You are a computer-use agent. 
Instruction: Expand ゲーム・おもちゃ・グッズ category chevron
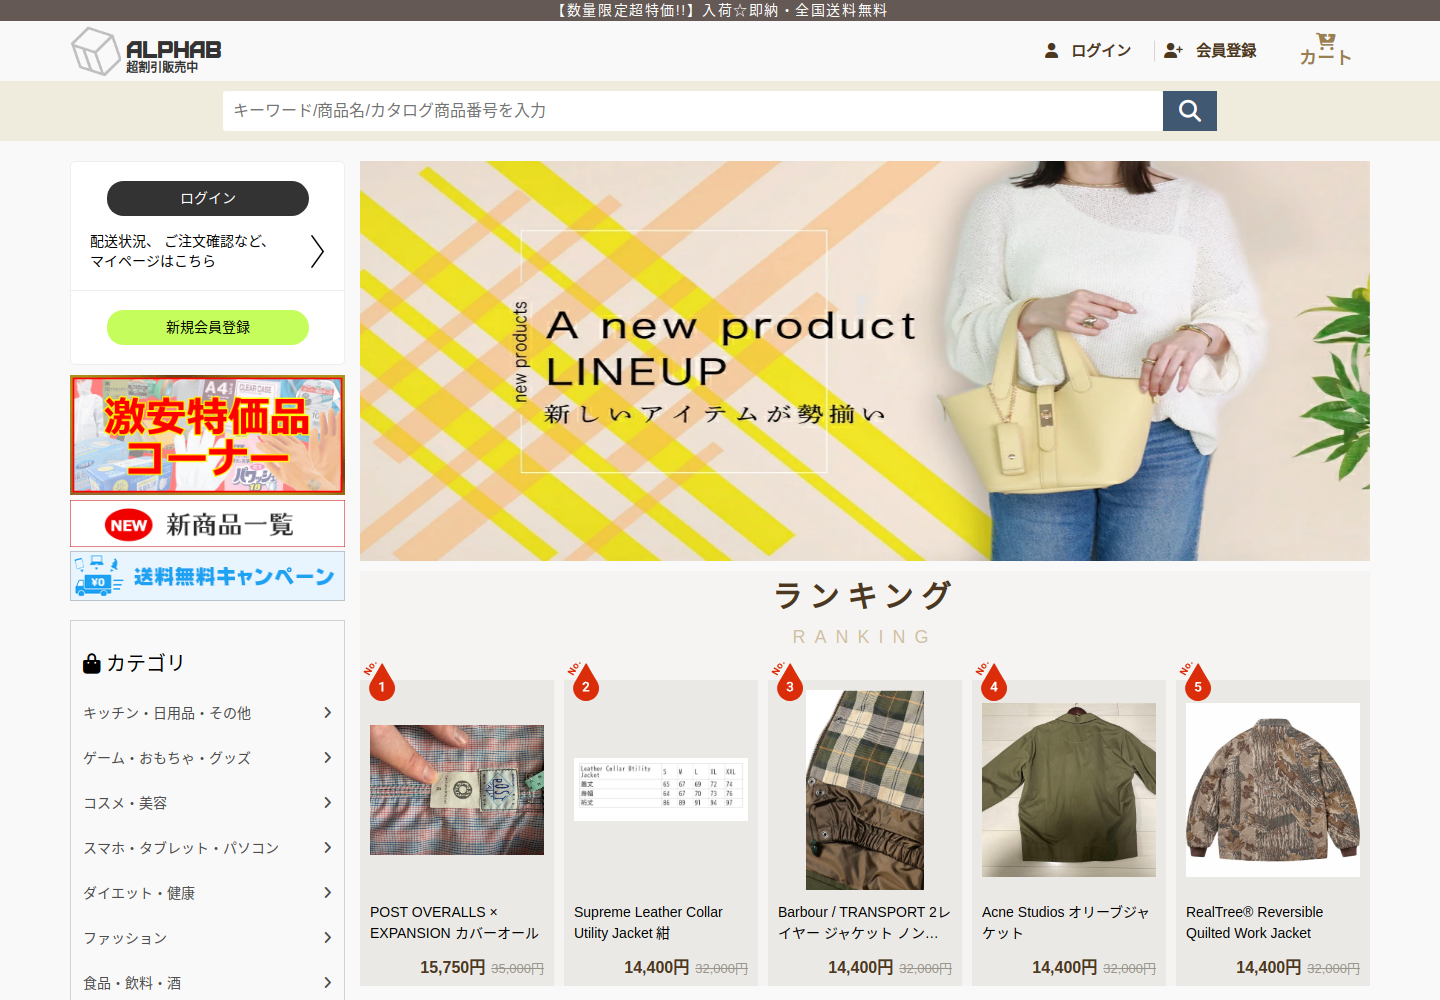[x=327, y=758]
